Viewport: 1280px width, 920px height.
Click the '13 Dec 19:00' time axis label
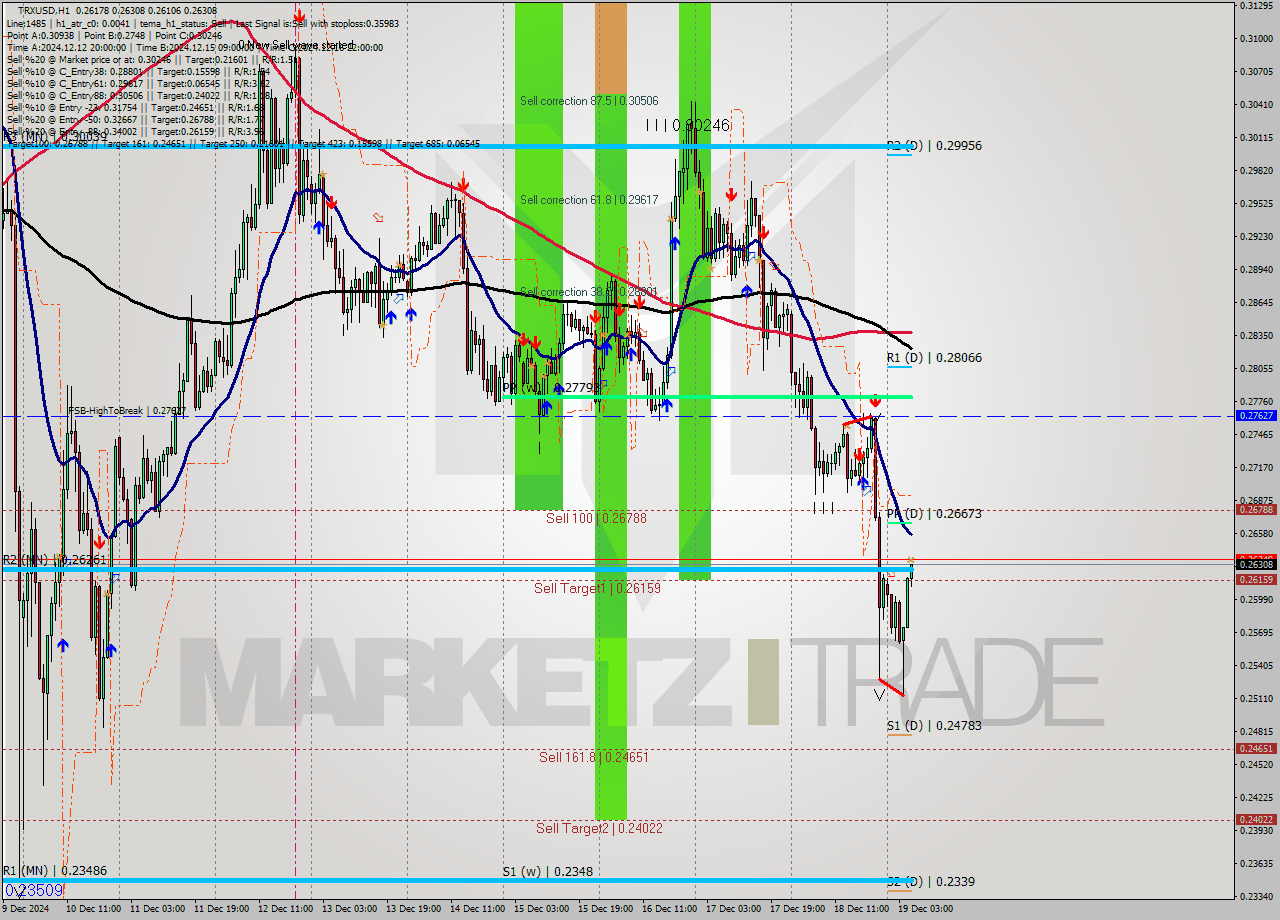[413, 909]
